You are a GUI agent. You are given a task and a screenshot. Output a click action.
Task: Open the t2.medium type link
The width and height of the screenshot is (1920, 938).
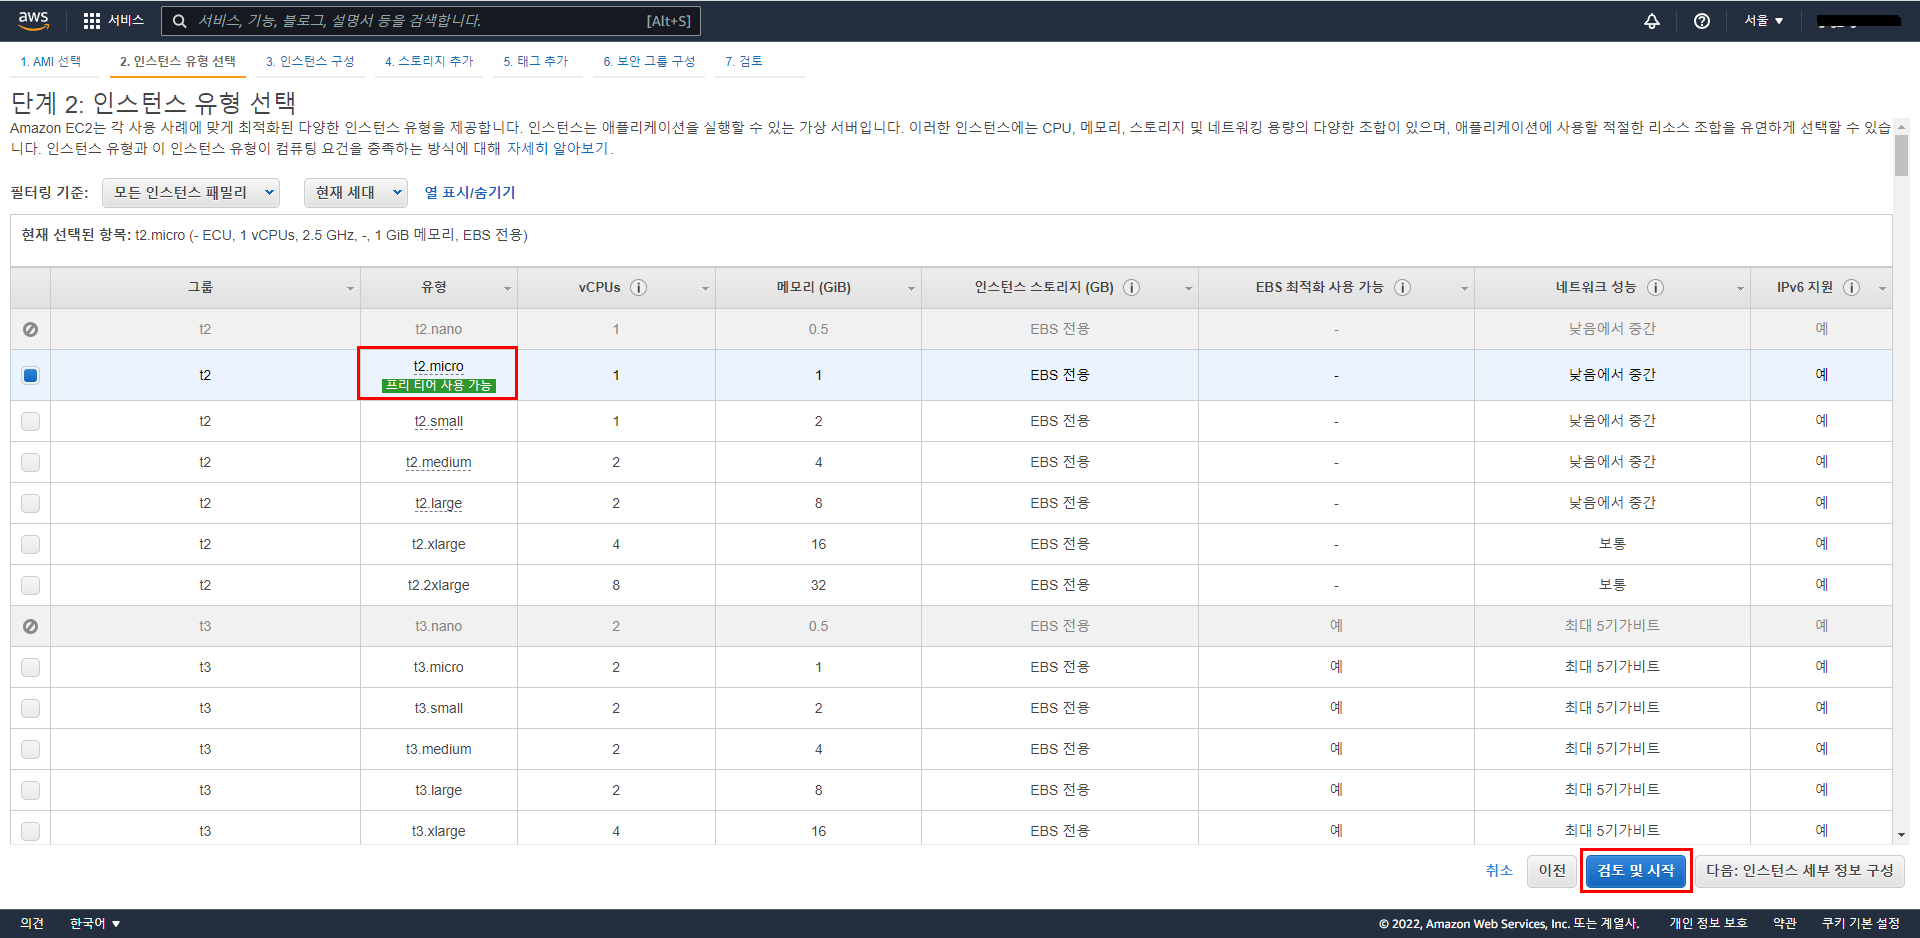click(x=438, y=462)
